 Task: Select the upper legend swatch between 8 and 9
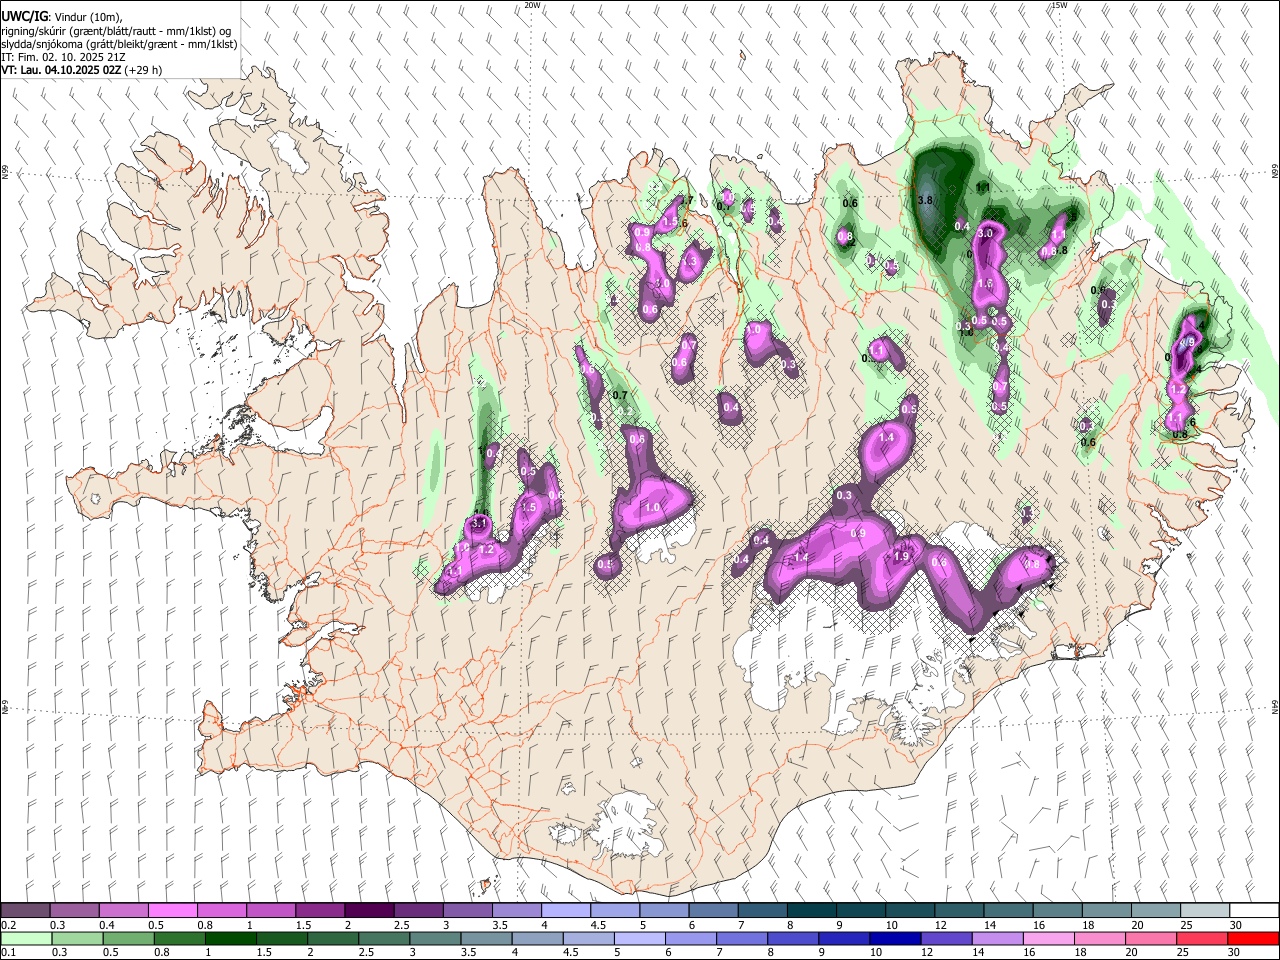coord(812,911)
